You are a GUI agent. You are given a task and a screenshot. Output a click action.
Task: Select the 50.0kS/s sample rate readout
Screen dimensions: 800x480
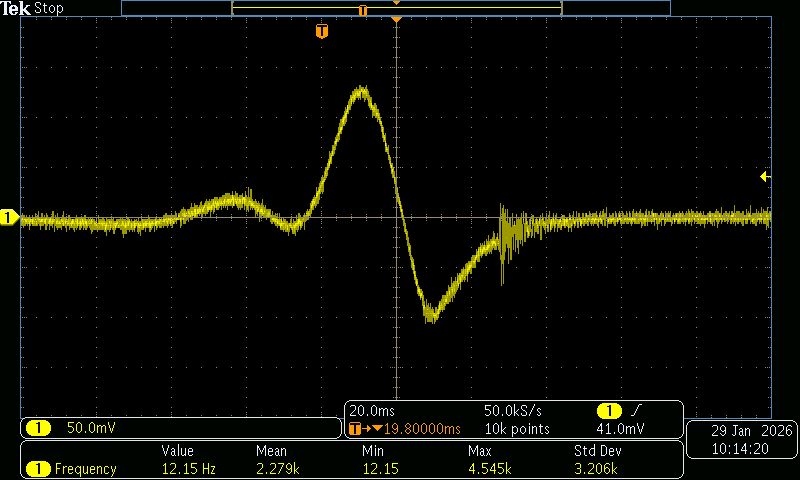click(x=513, y=411)
